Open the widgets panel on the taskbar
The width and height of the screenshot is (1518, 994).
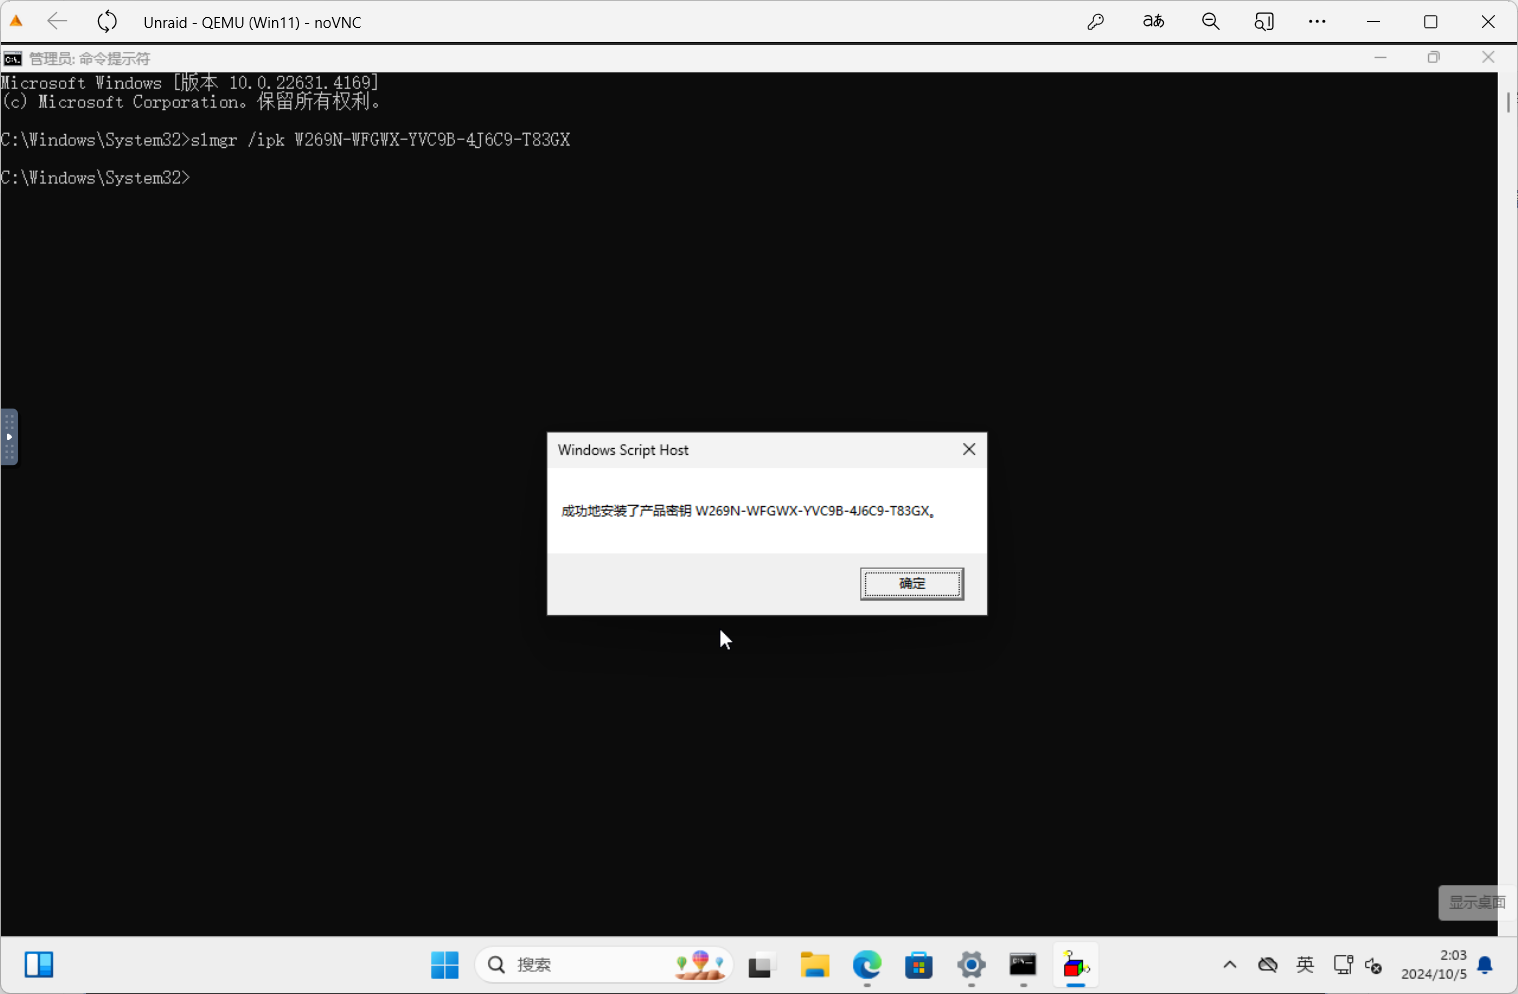click(x=39, y=965)
